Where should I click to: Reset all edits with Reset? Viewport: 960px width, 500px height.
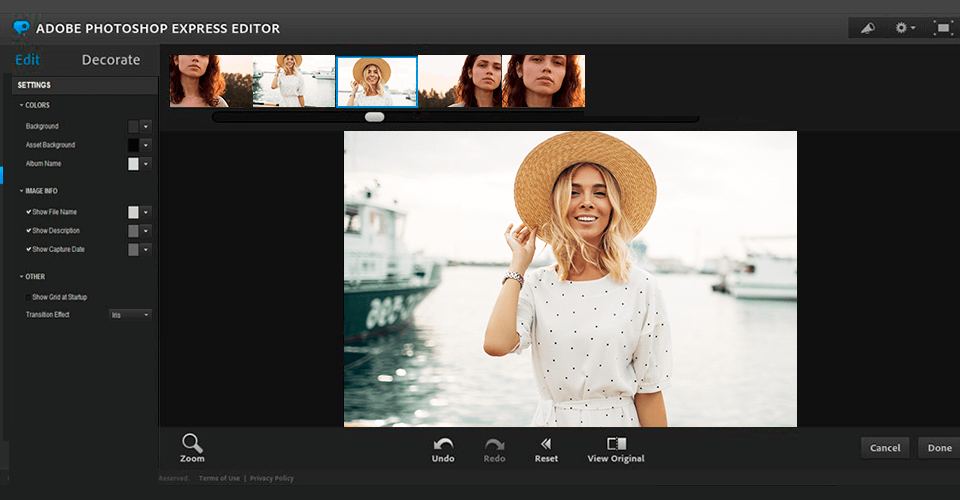[546, 450]
